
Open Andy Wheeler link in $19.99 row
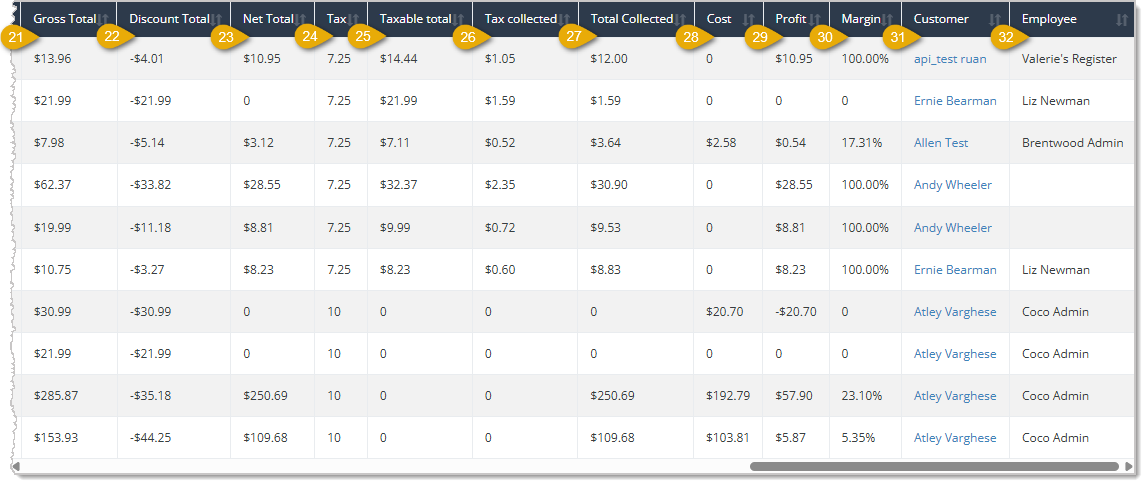(952, 227)
